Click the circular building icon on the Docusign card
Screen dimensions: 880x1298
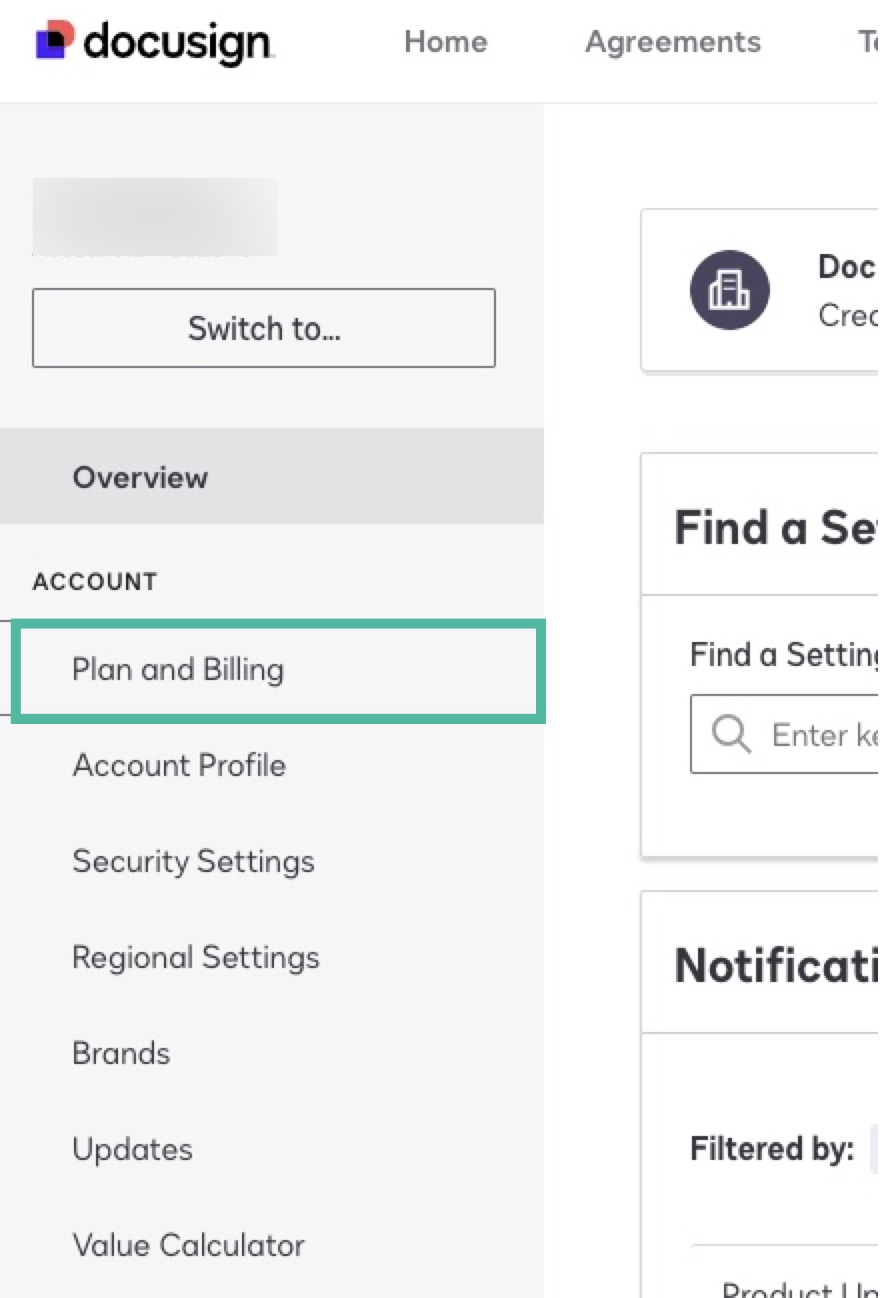pyautogui.click(x=729, y=291)
